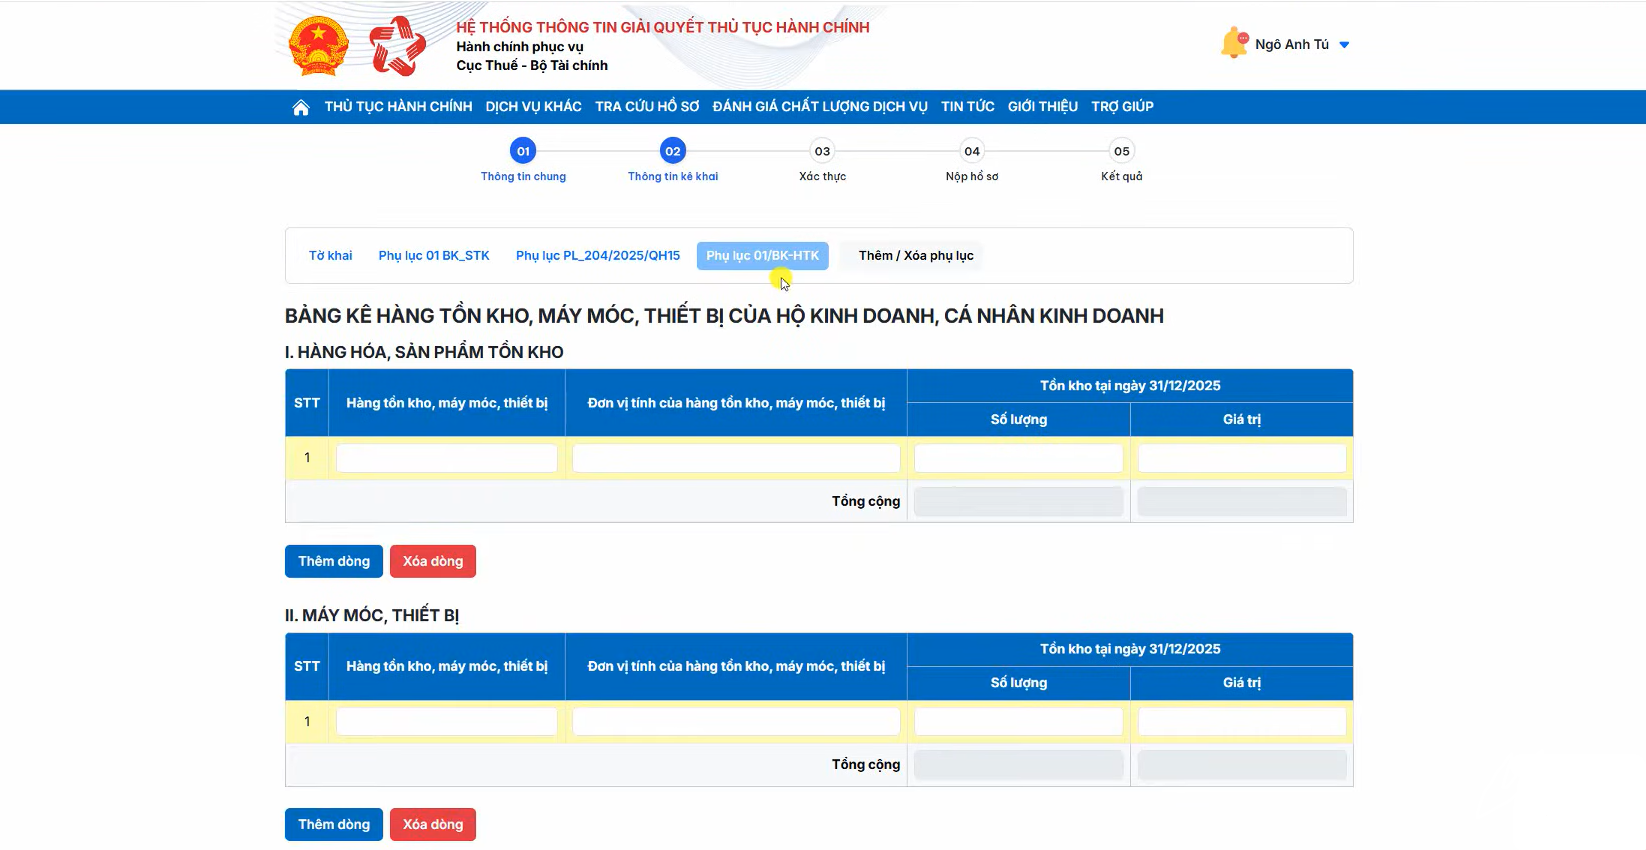Switch to Phụ lục 01 BK_STK tab
Viewport: 1646px width, 850px height.
point(434,256)
